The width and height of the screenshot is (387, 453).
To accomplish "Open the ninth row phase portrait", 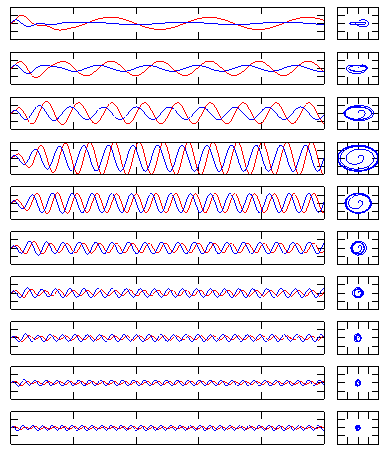I will tap(358, 383).
